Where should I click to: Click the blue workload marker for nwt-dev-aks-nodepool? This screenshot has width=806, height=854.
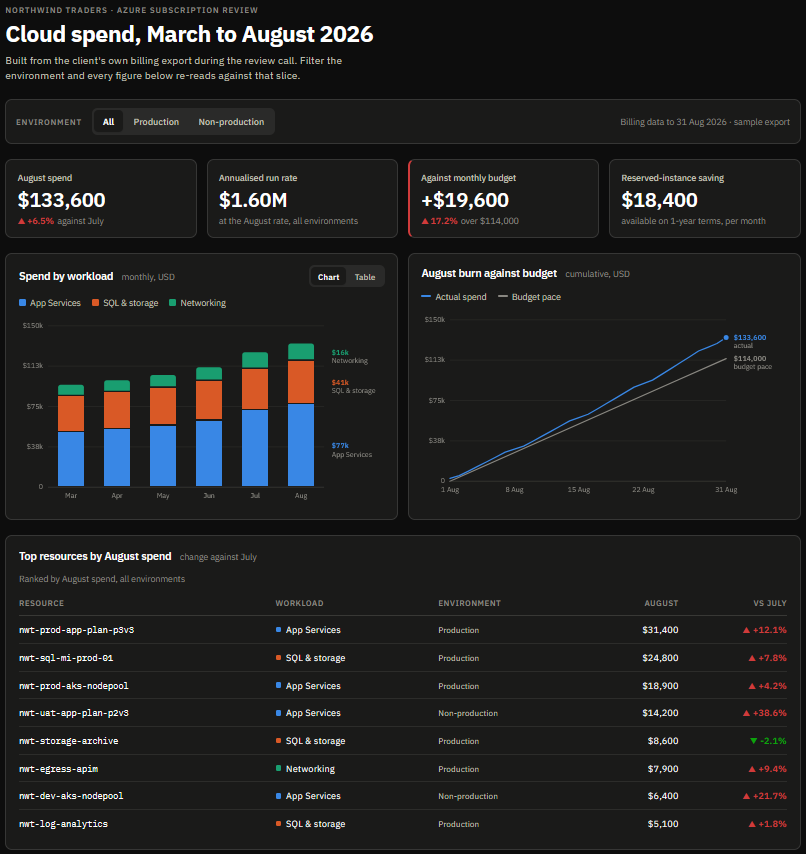click(278, 796)
